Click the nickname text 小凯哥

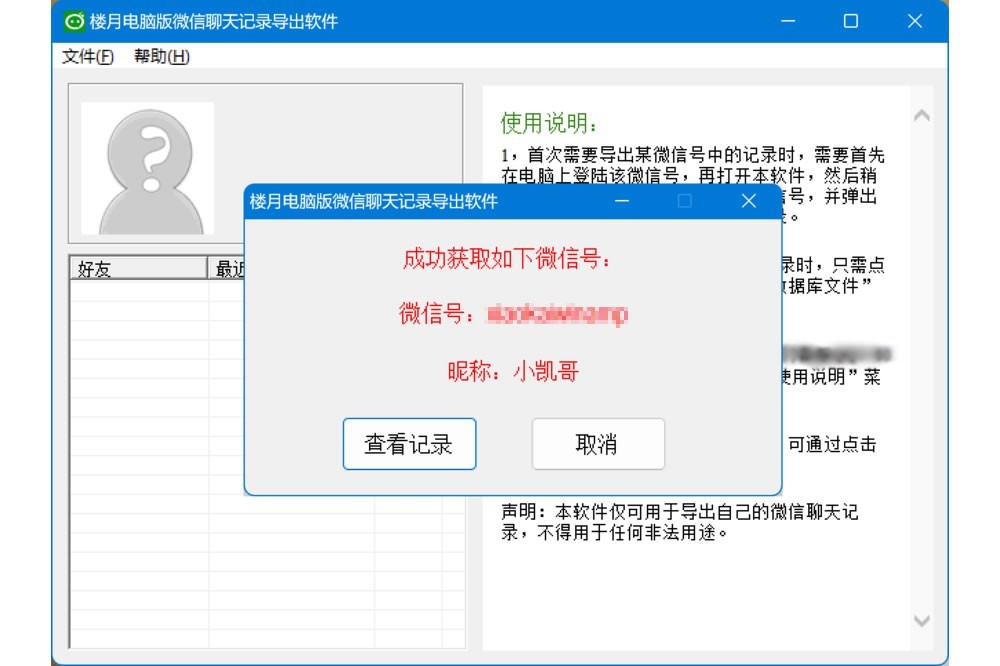point(546,372)
